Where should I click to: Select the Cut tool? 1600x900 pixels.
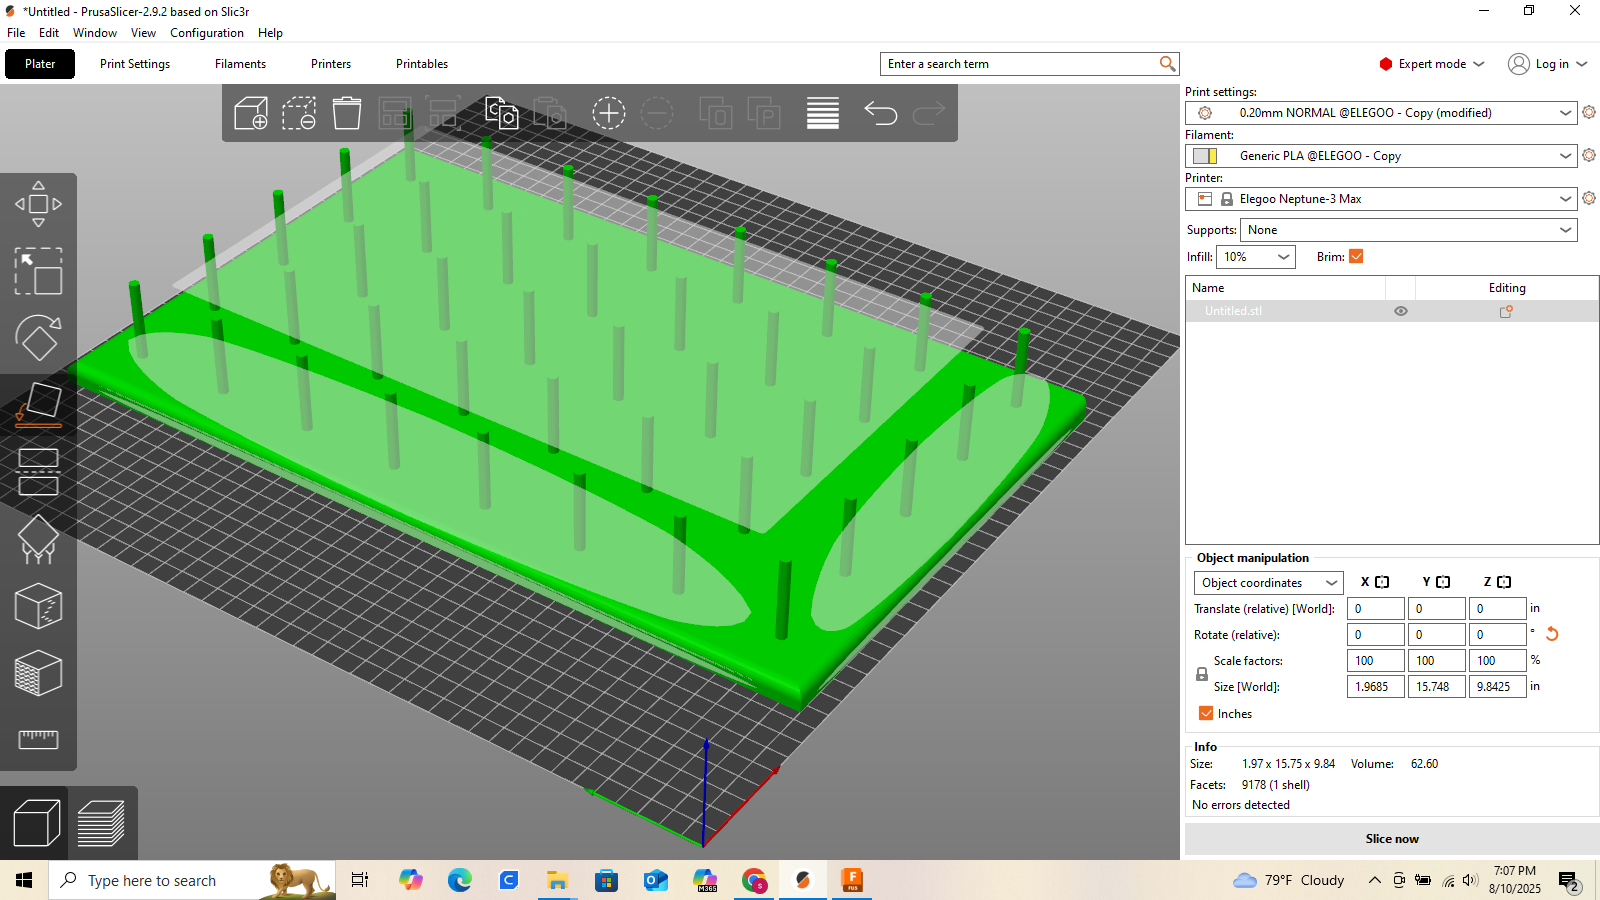38,472
